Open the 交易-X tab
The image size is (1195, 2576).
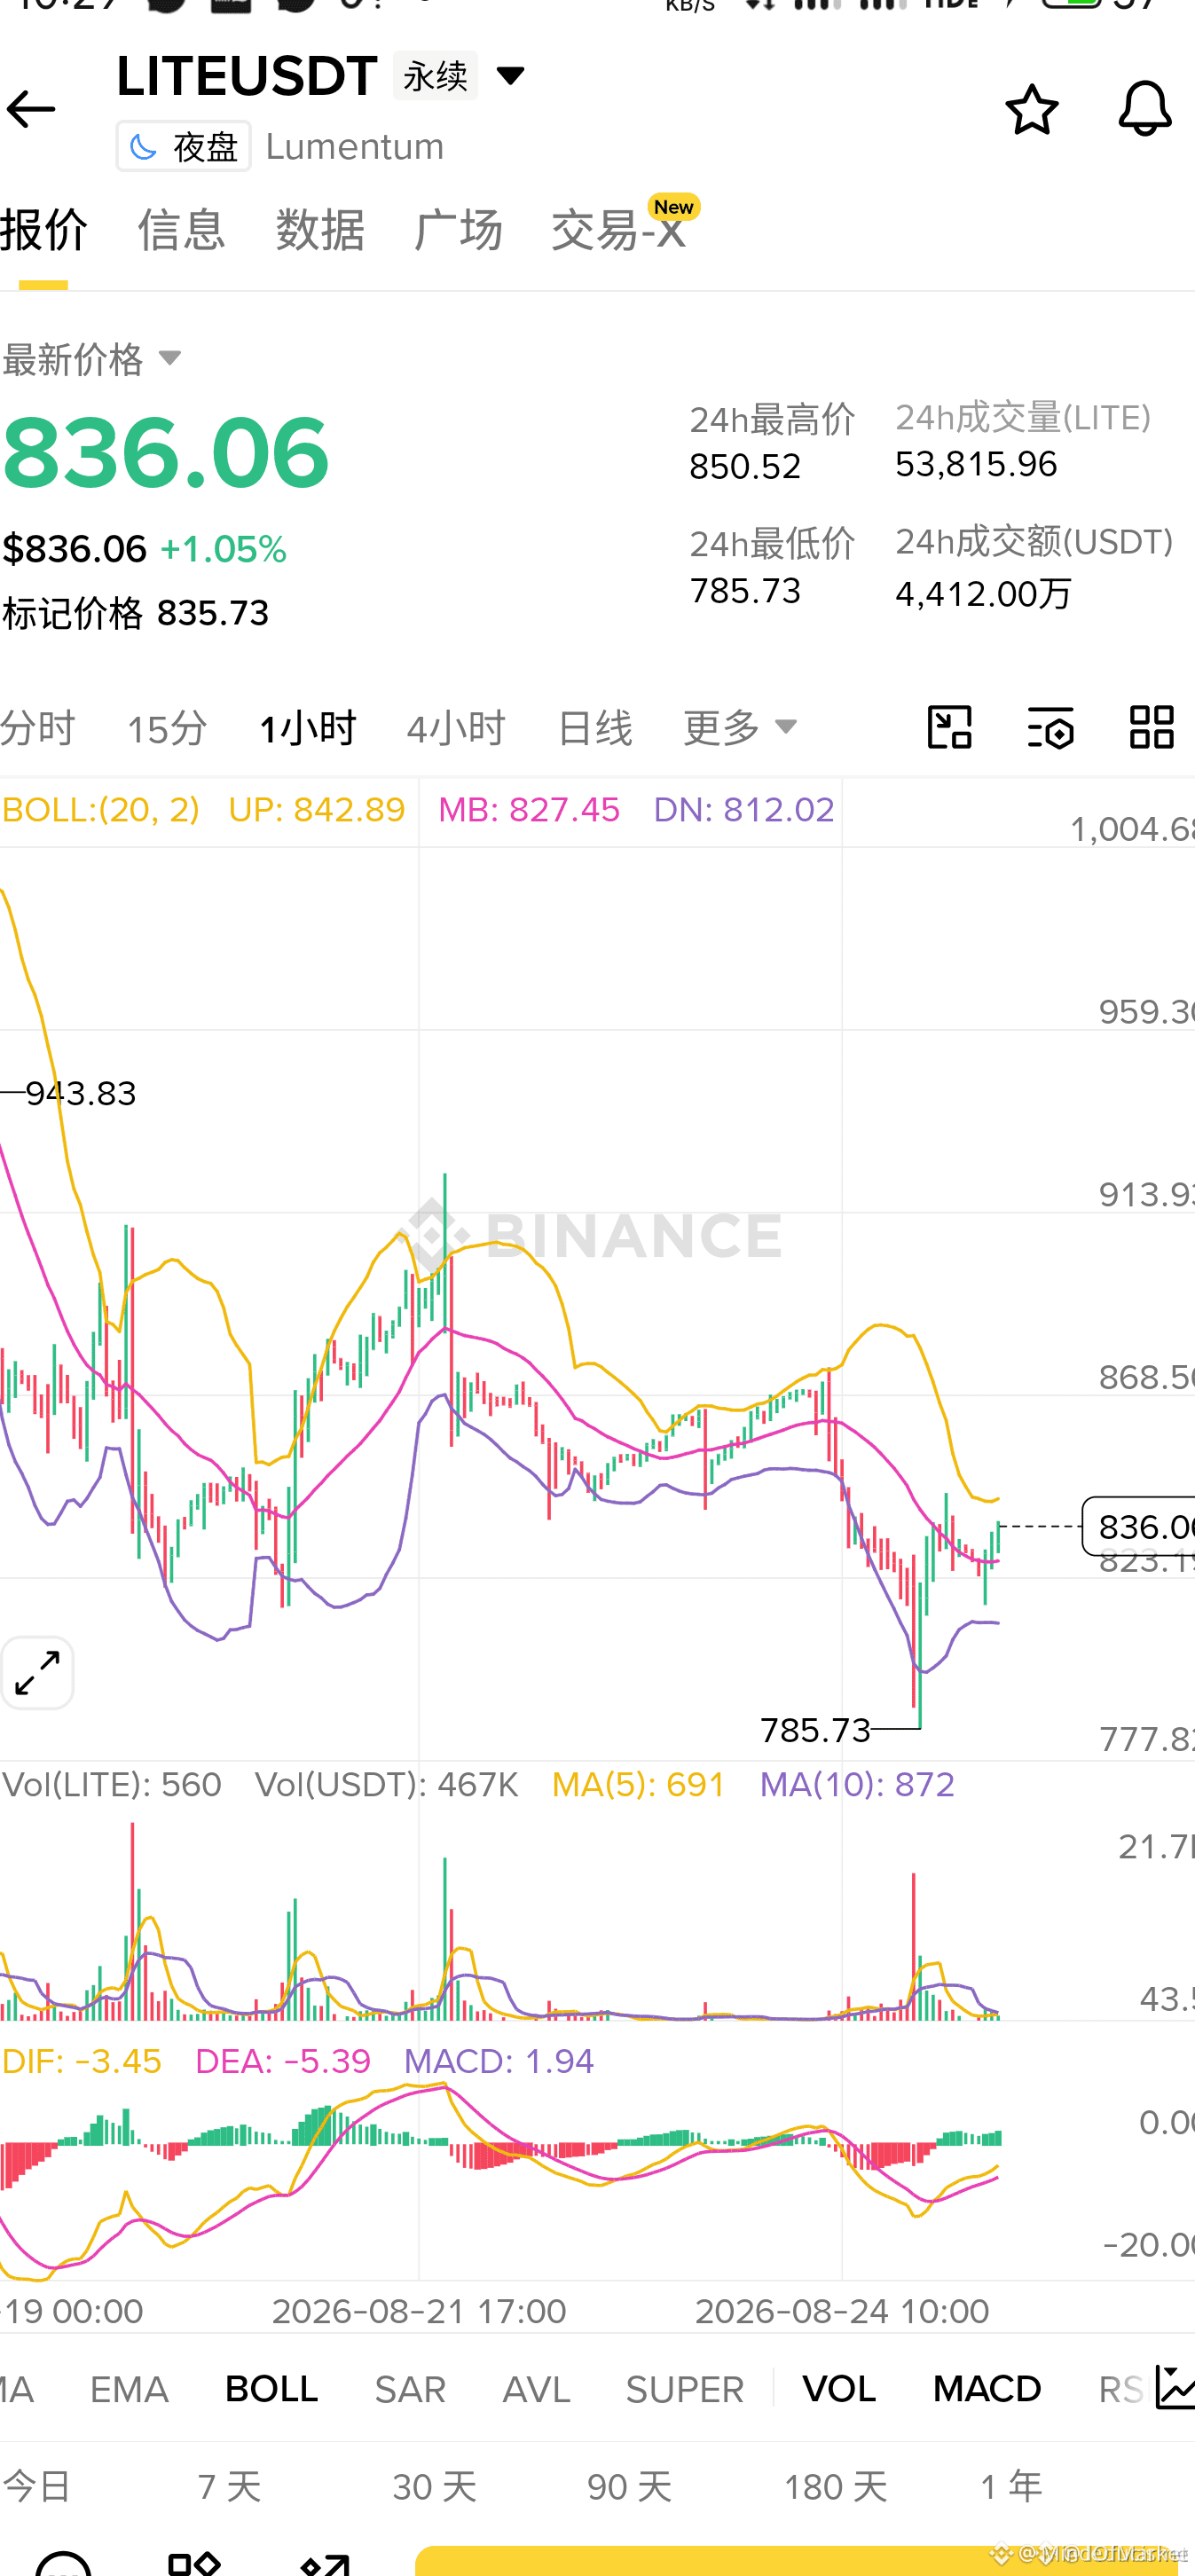click(618, 229)
